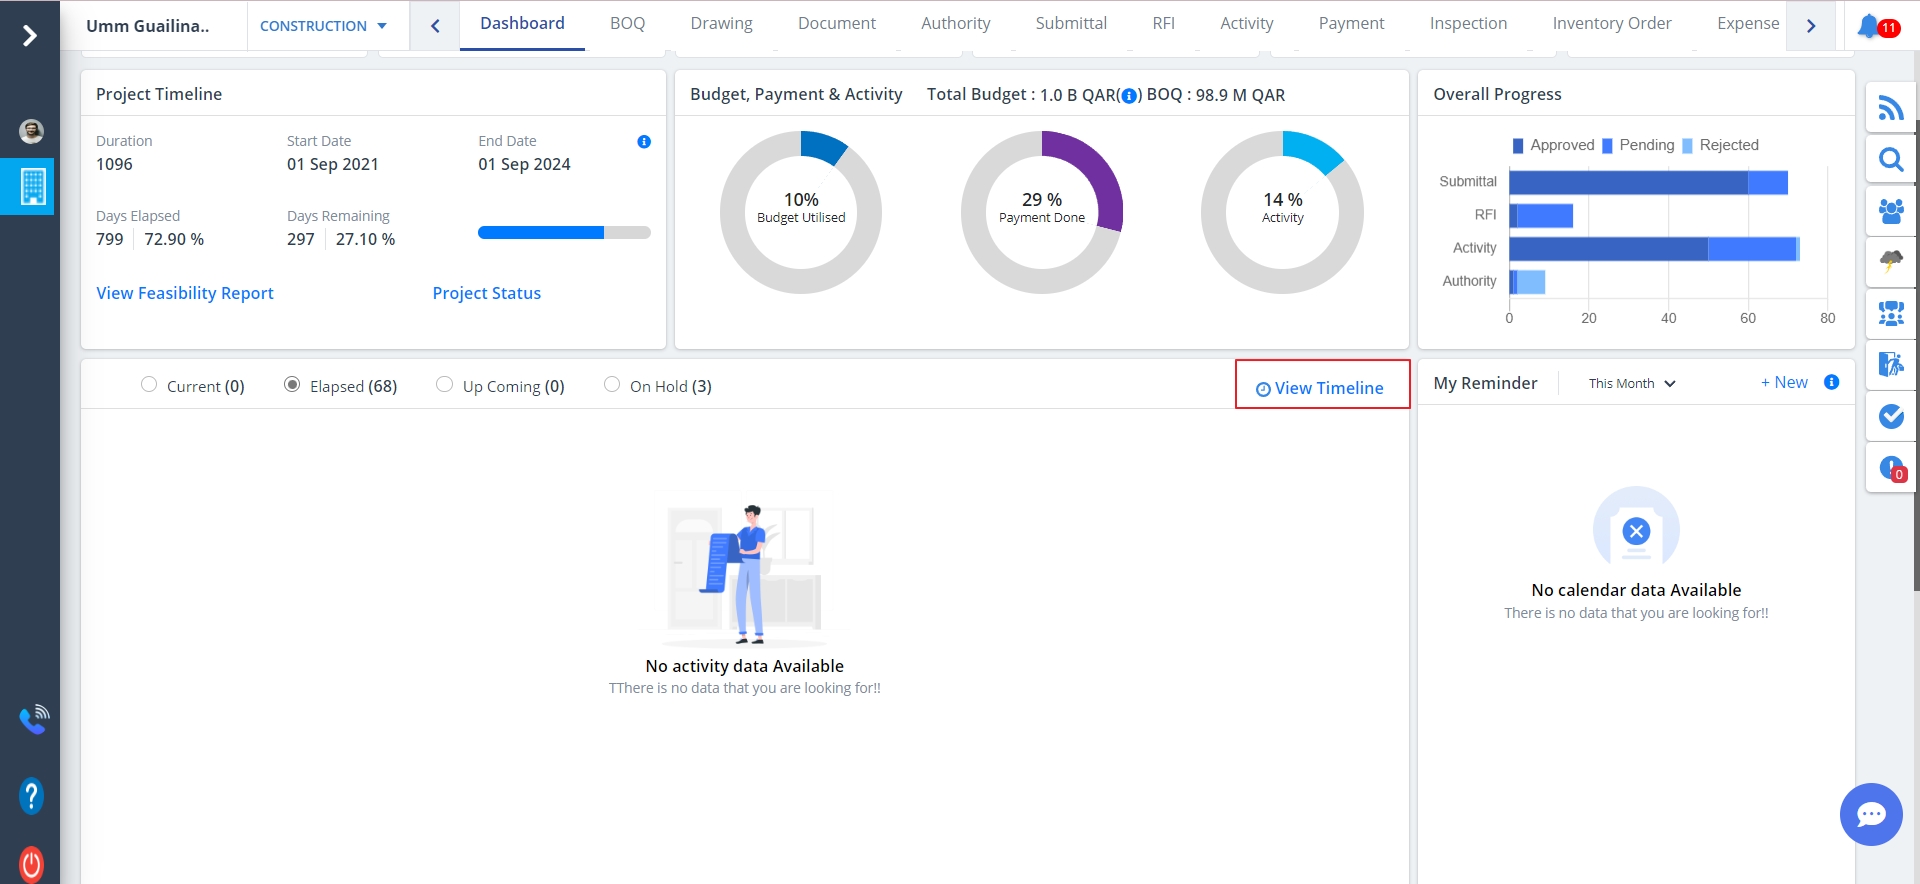Viewport: 1920px width, 884px height.
Task: Select the On Hold (3) radio button
Action: [612, 385]
